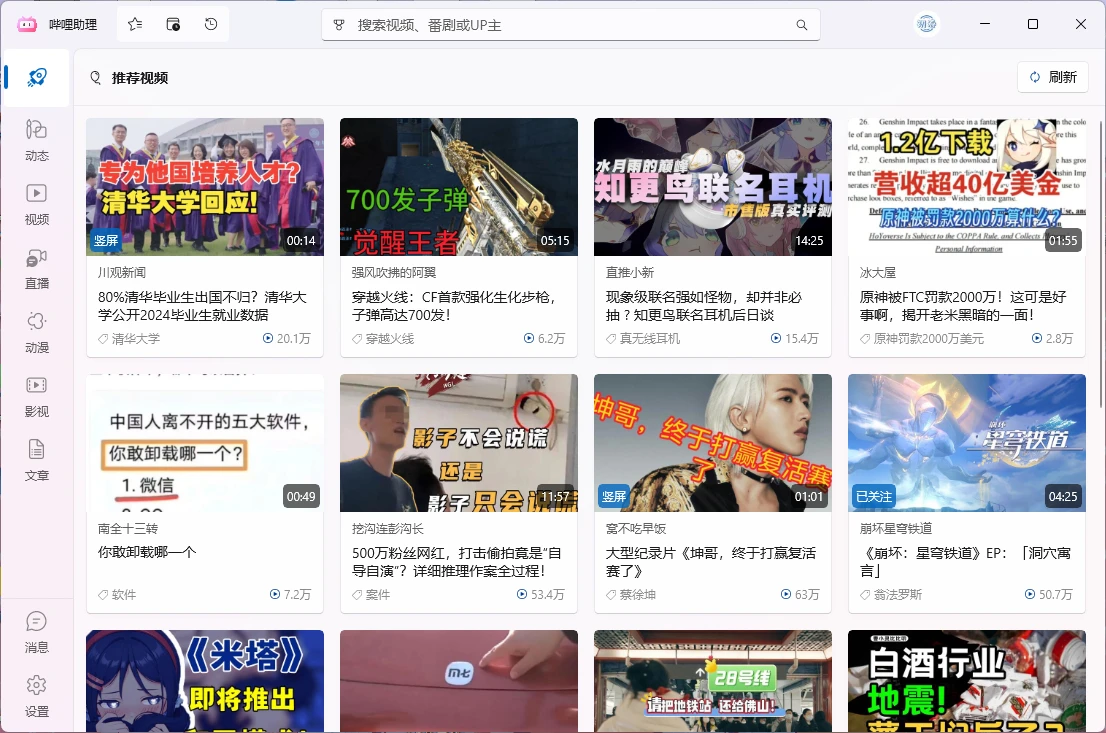Open uploader 强风吹拂的阿翼
Screen dimensions: 1106x733
point(394,272)
